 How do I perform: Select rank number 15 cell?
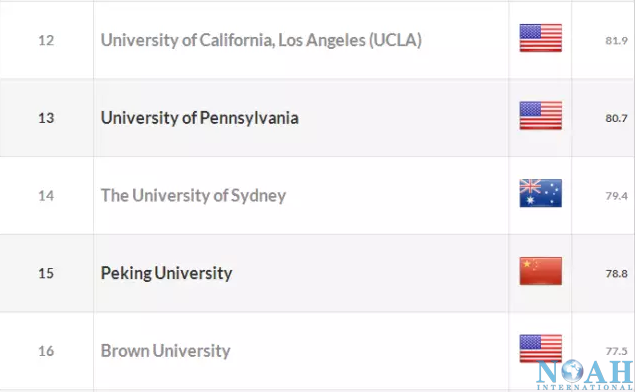(46, 273)
